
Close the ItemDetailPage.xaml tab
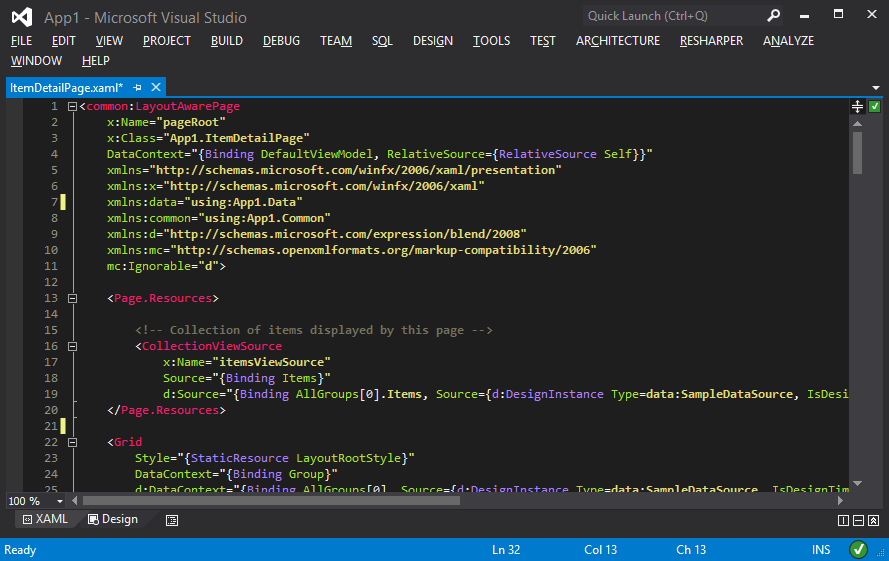coord(155,88)
